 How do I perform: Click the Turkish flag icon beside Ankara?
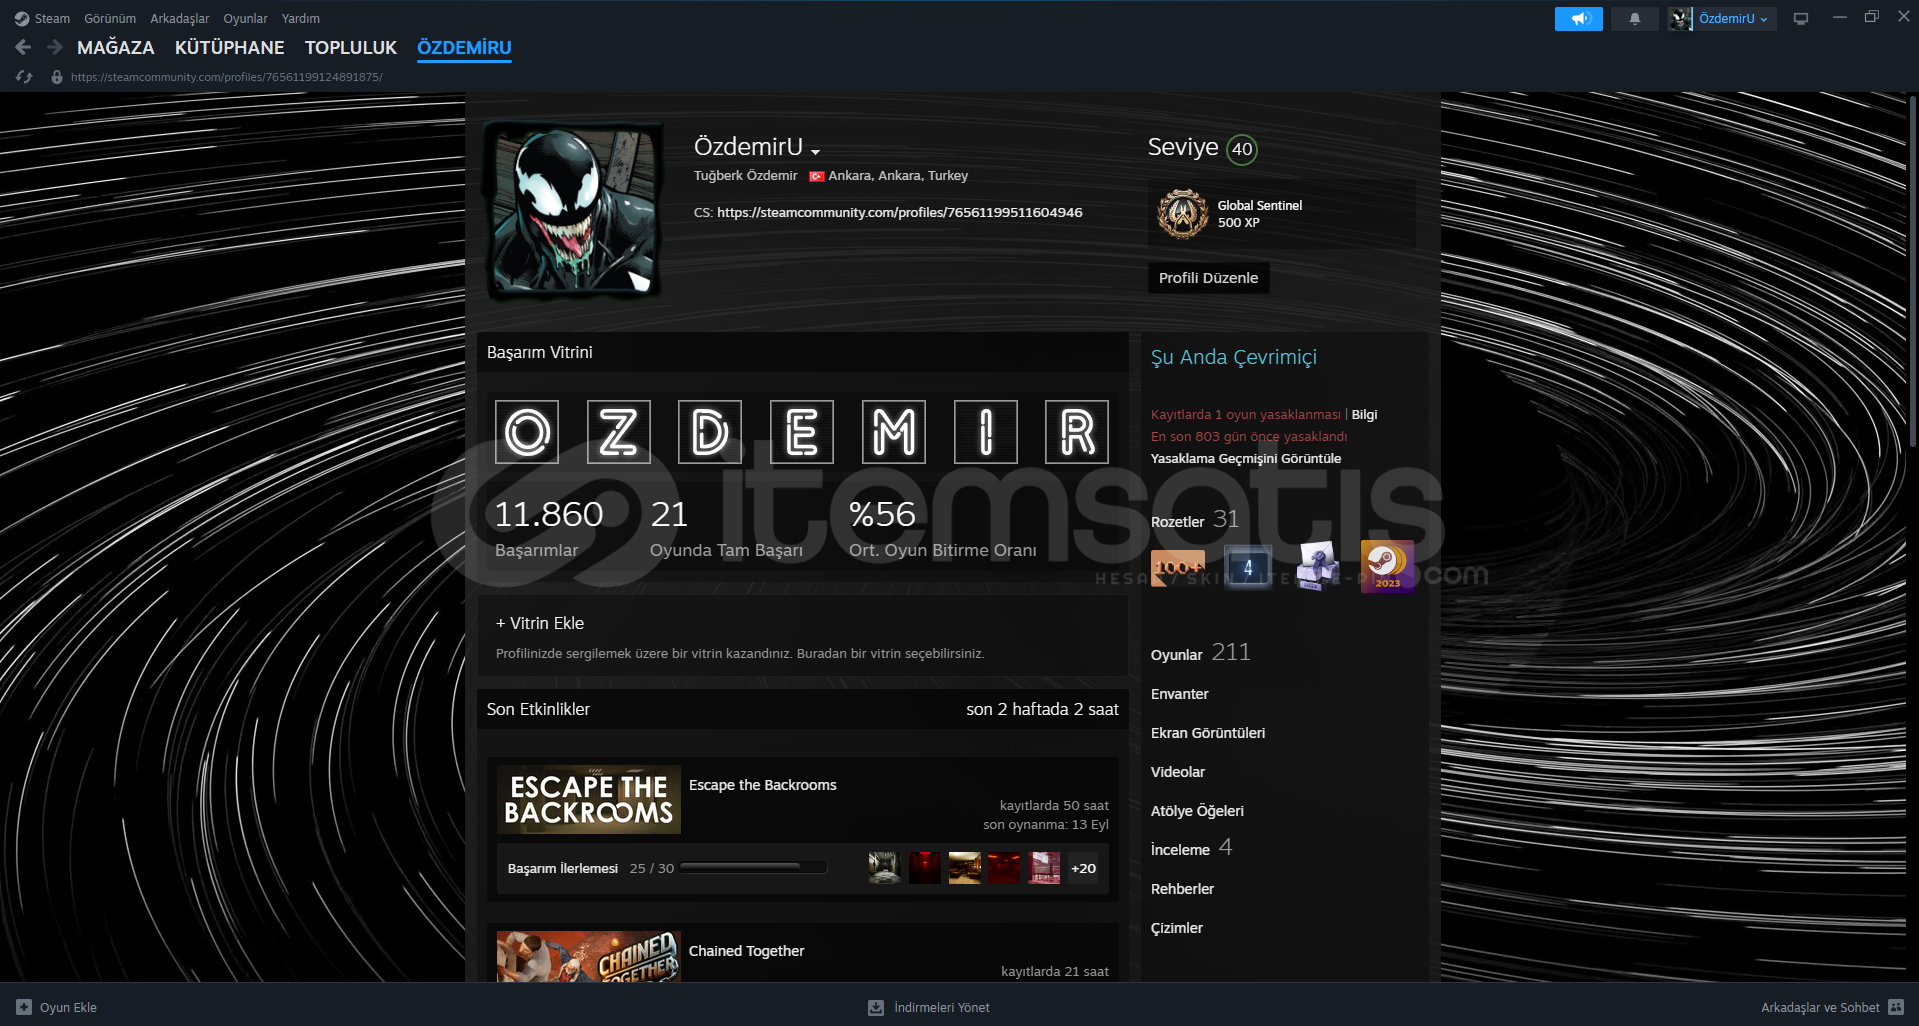817,176
